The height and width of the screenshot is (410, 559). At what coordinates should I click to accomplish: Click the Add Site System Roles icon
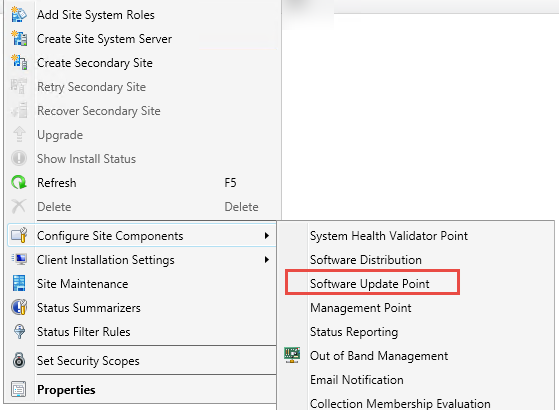(x=19, y=15)
